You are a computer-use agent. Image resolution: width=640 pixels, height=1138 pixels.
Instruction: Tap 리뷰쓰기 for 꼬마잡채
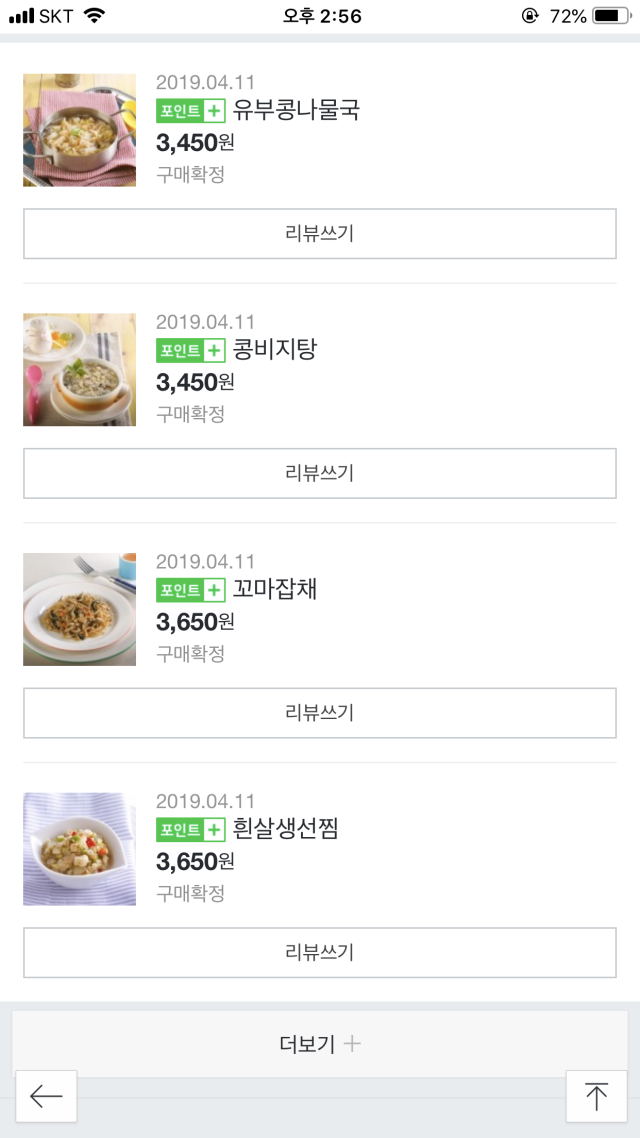point(320,713)
